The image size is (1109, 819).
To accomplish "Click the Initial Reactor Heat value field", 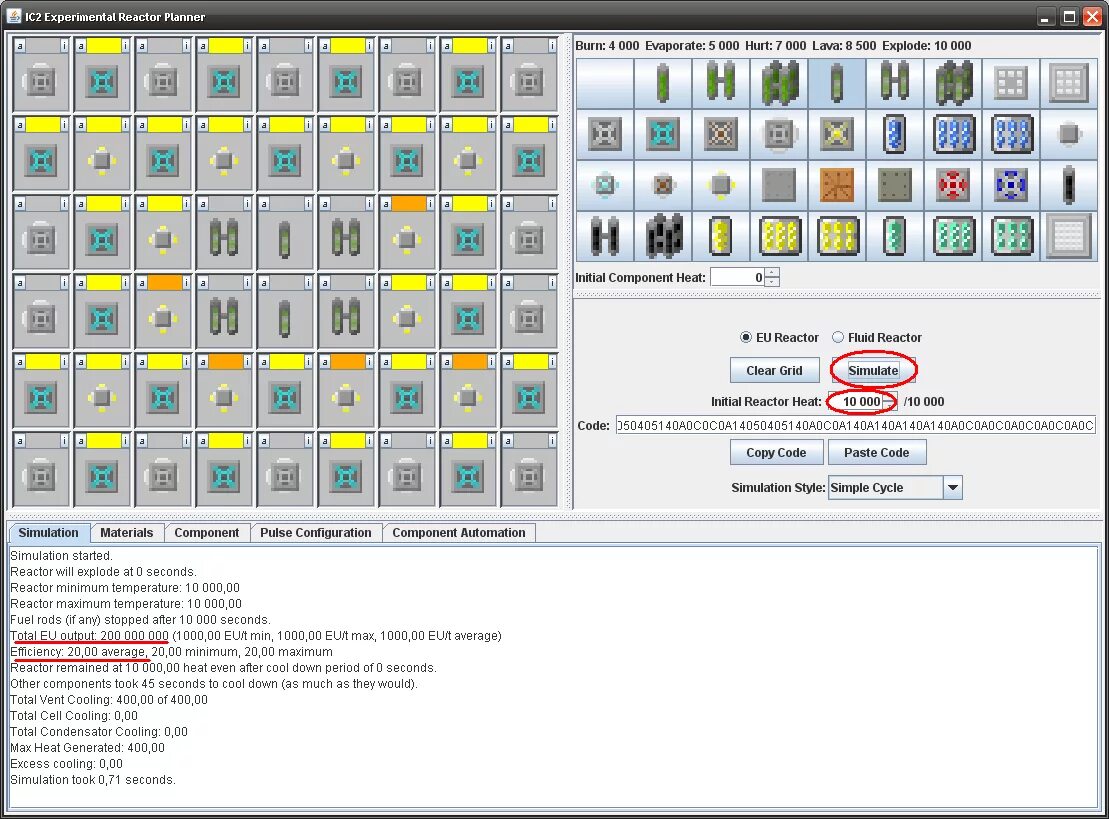I will 855,402.
